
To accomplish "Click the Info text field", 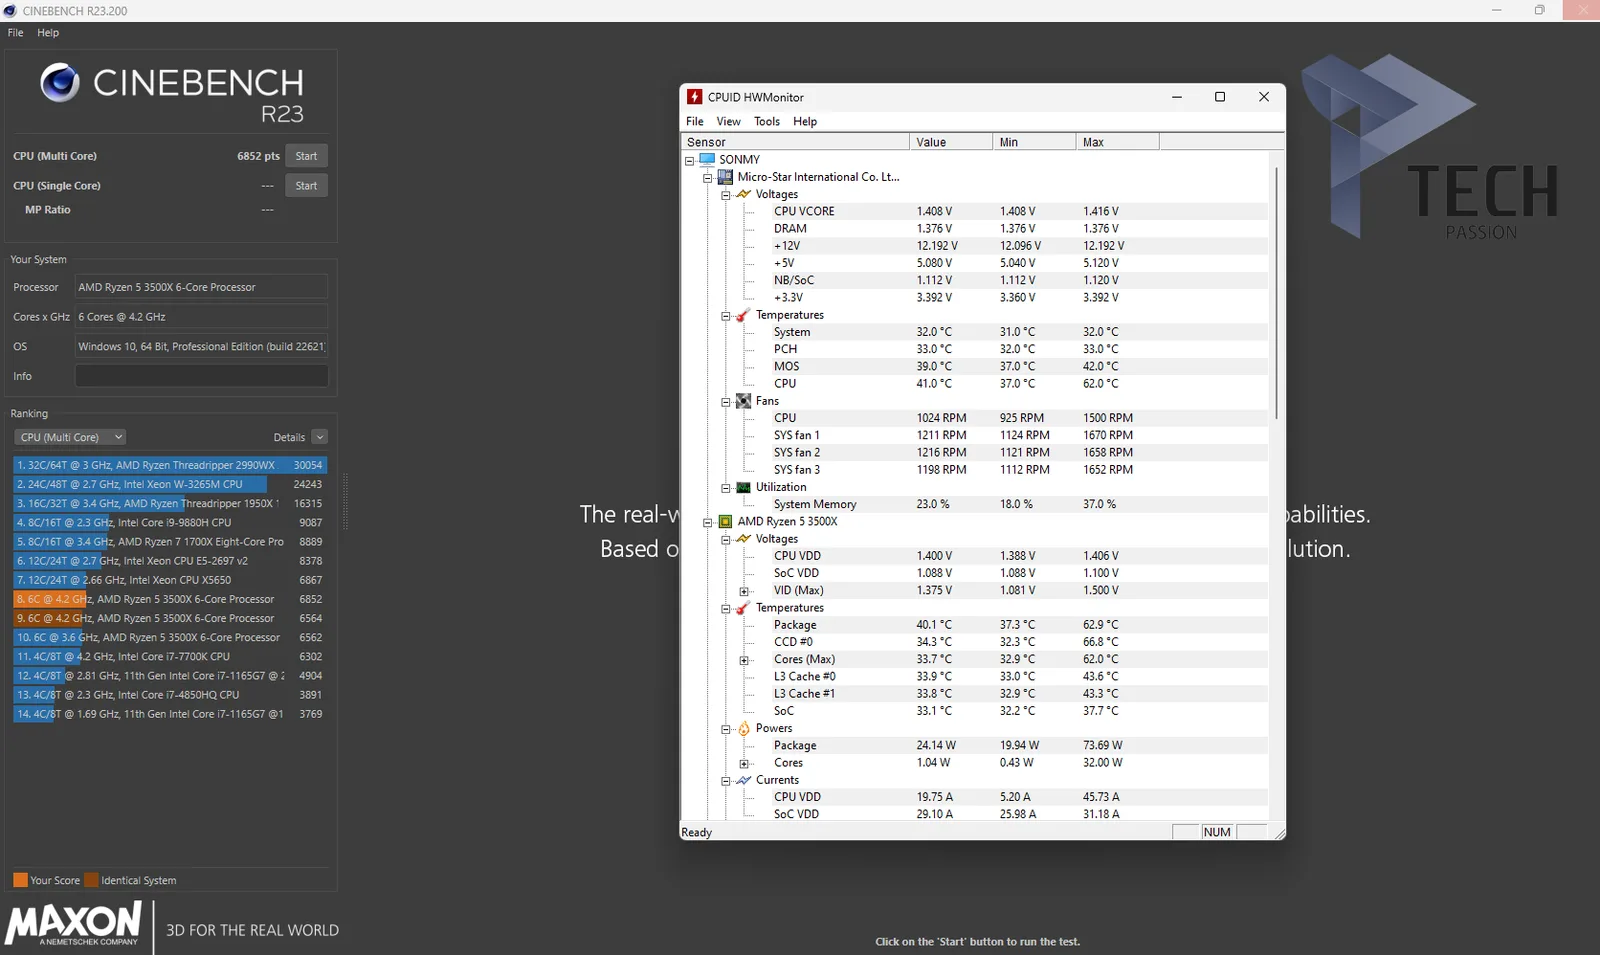I will click(201, 376).
